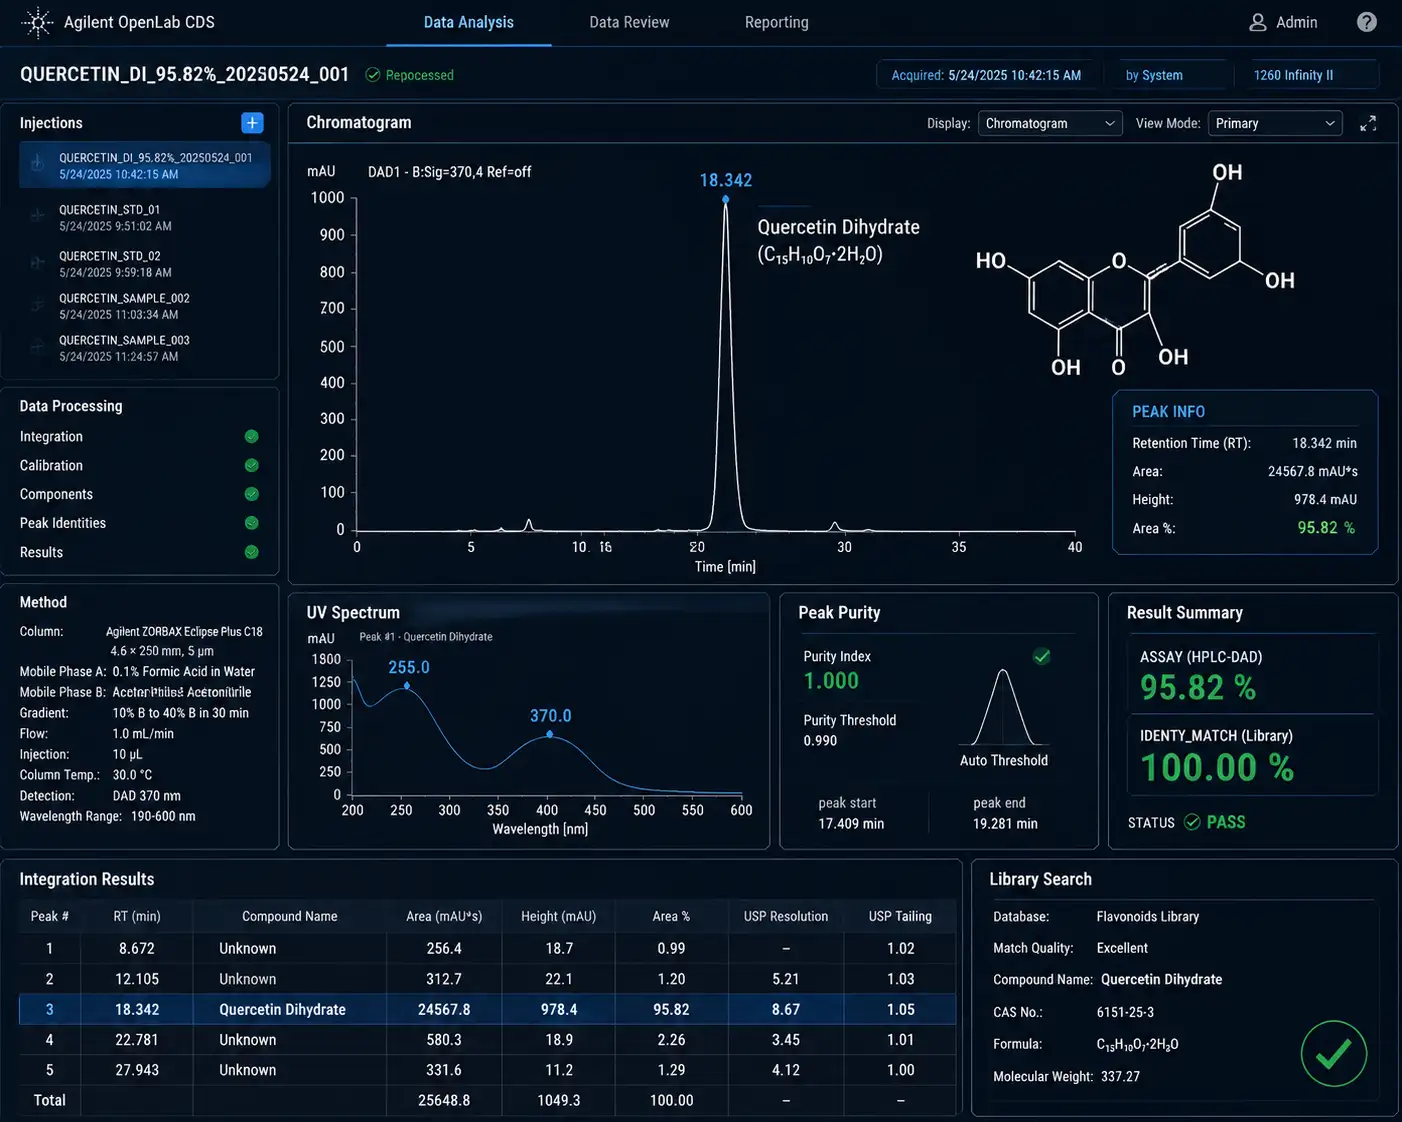
Task: Select the Peak Identities processing step
Action: pyautogui.click(x=139, y=523)
